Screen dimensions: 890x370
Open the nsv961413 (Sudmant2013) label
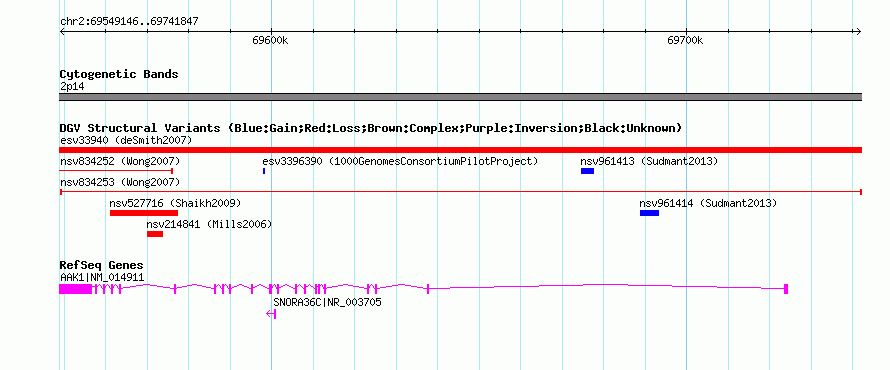point(649,161)
